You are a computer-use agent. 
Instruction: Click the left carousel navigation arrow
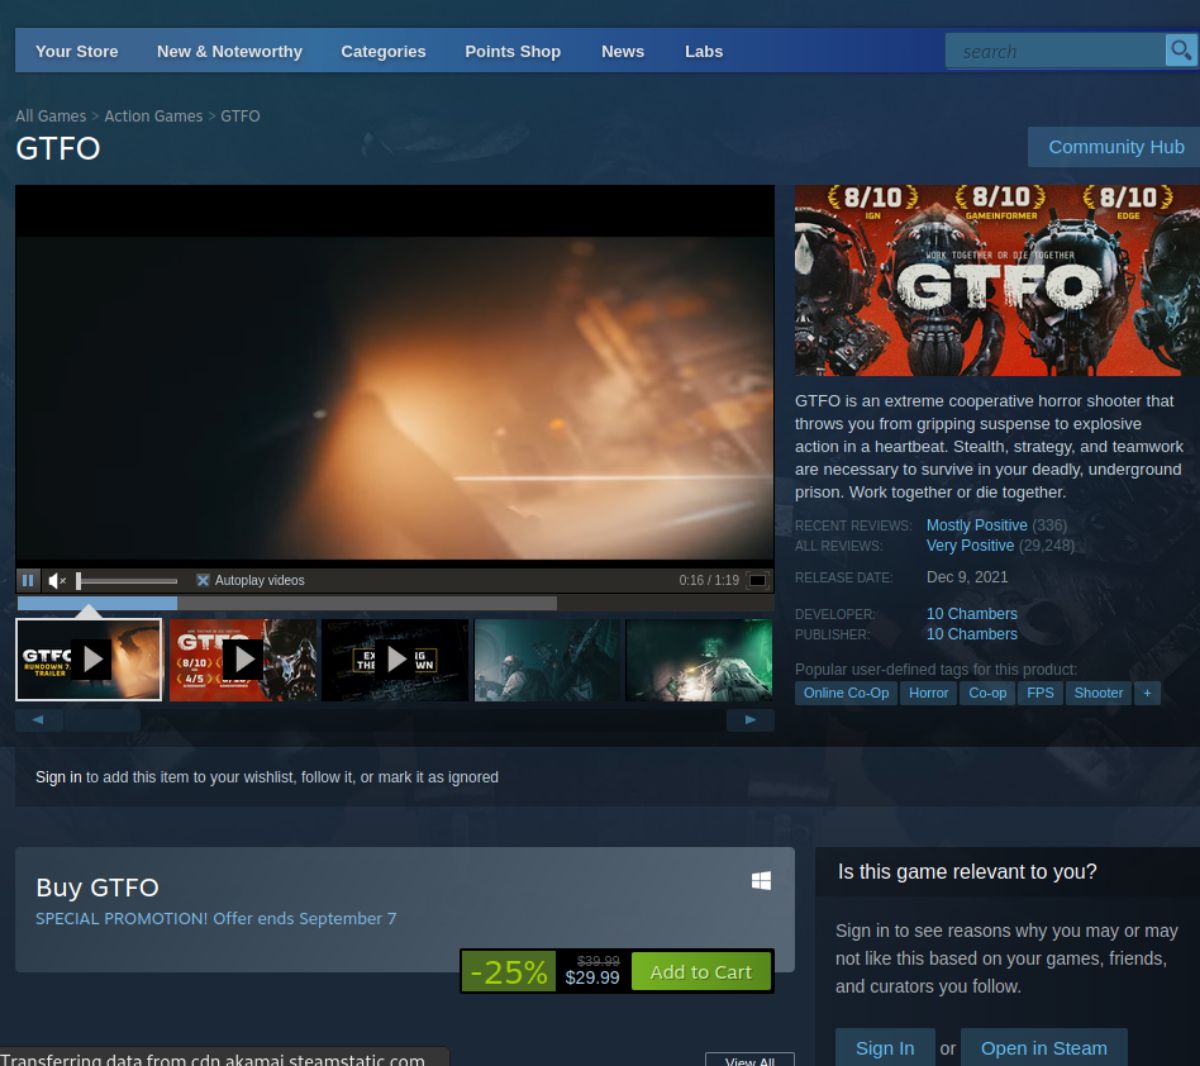point(38,720)
